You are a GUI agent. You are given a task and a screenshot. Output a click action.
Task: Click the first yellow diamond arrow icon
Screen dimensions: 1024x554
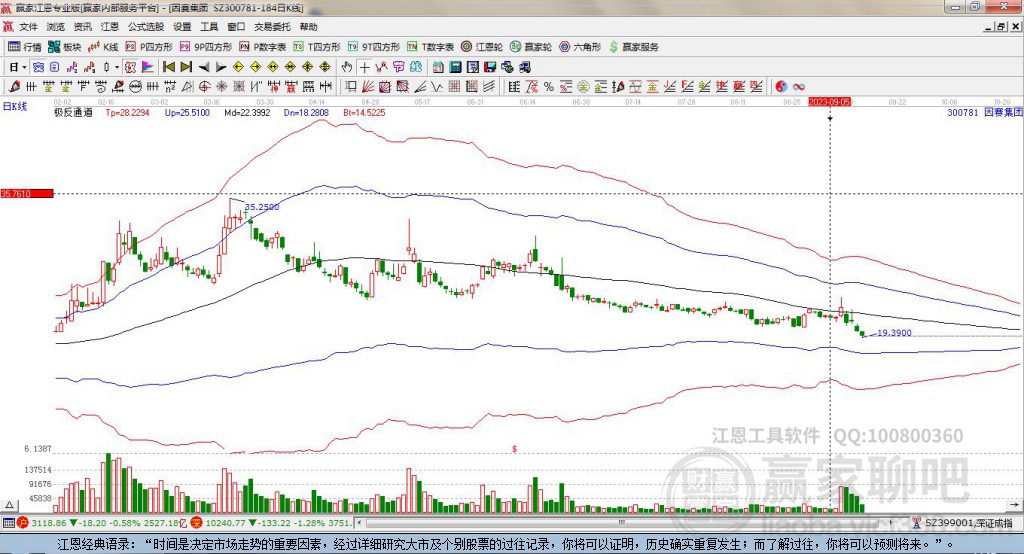[x=238, y=67]
